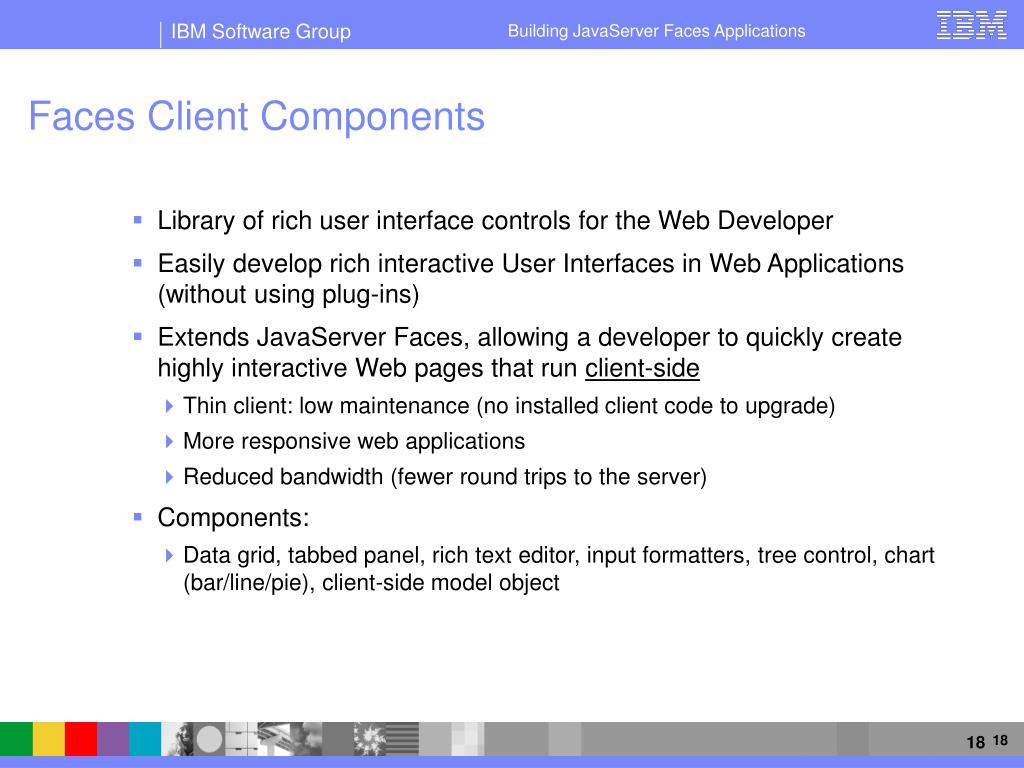Click the green square in footer strip
The image size is (1024, 768).
click(16, 739)
